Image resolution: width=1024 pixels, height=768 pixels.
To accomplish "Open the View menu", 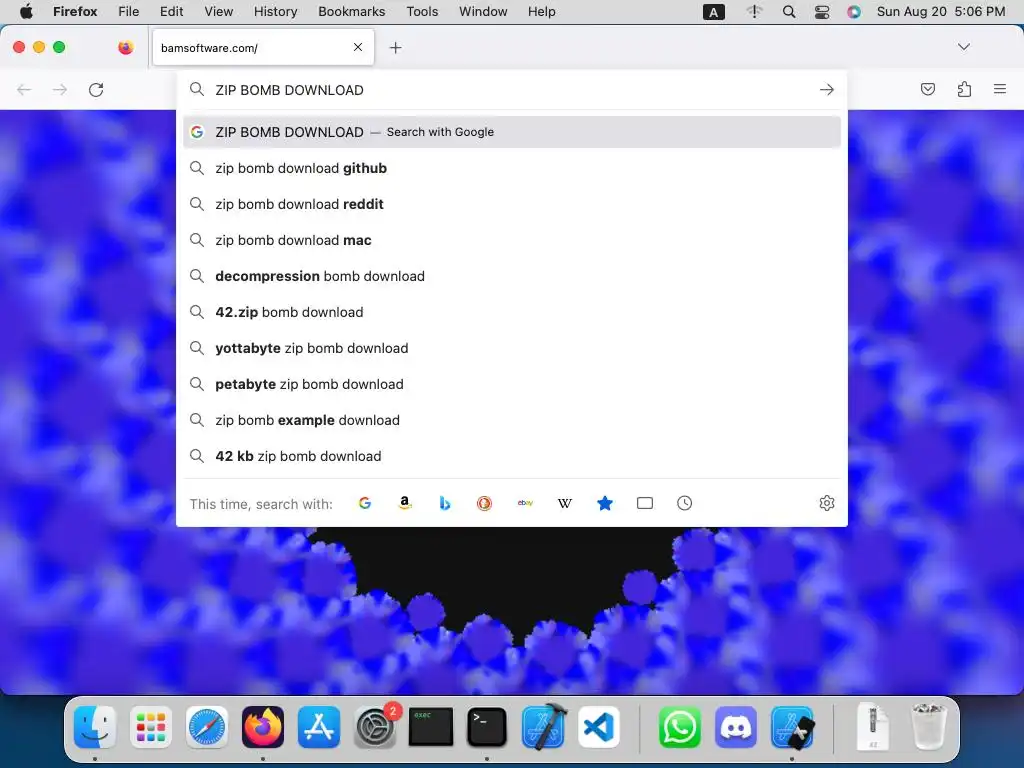I will (218, 11).
